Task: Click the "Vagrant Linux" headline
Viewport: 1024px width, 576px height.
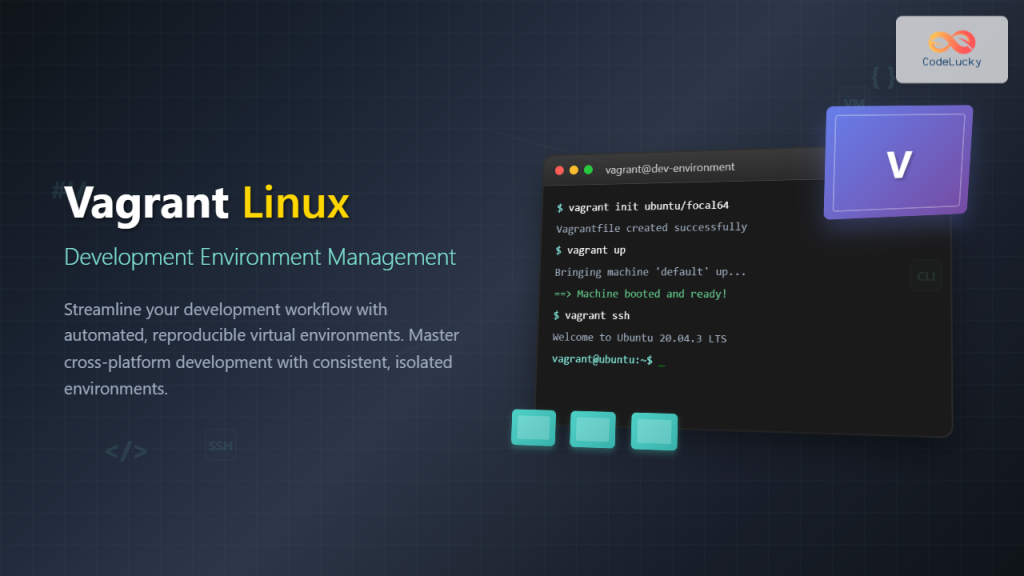Action: 206,203
